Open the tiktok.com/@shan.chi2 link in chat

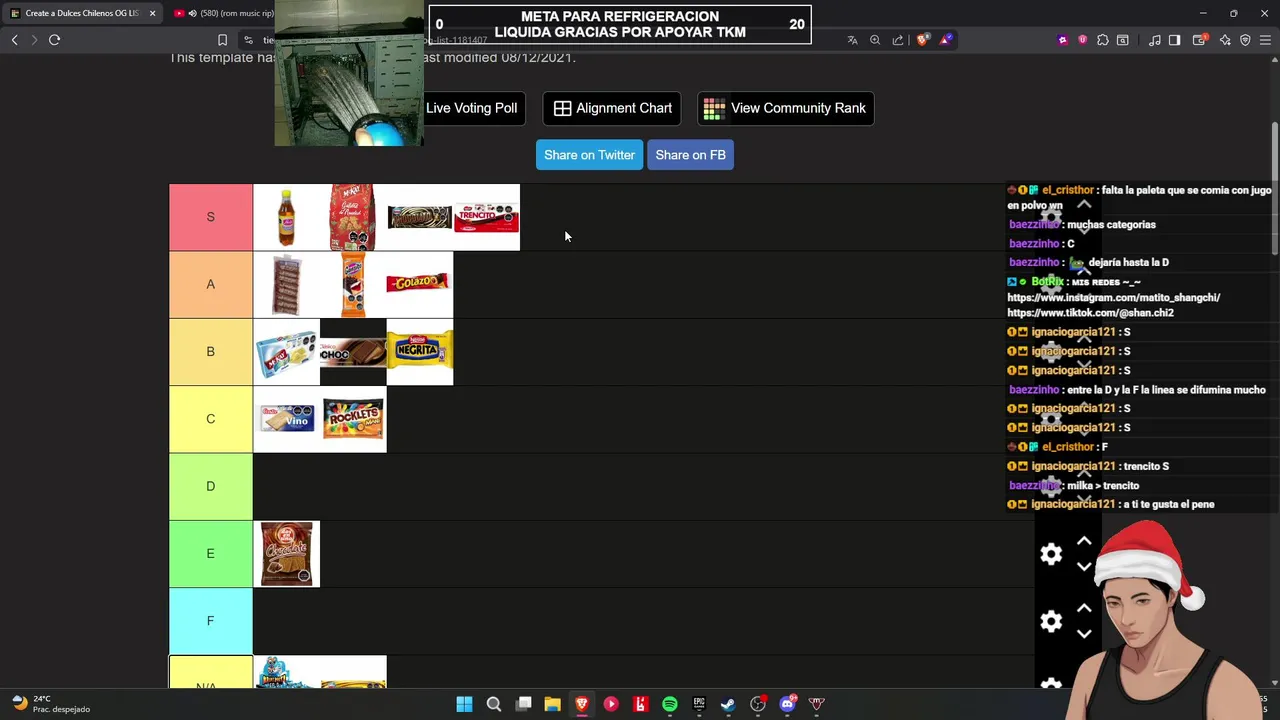click(1090, 312)
